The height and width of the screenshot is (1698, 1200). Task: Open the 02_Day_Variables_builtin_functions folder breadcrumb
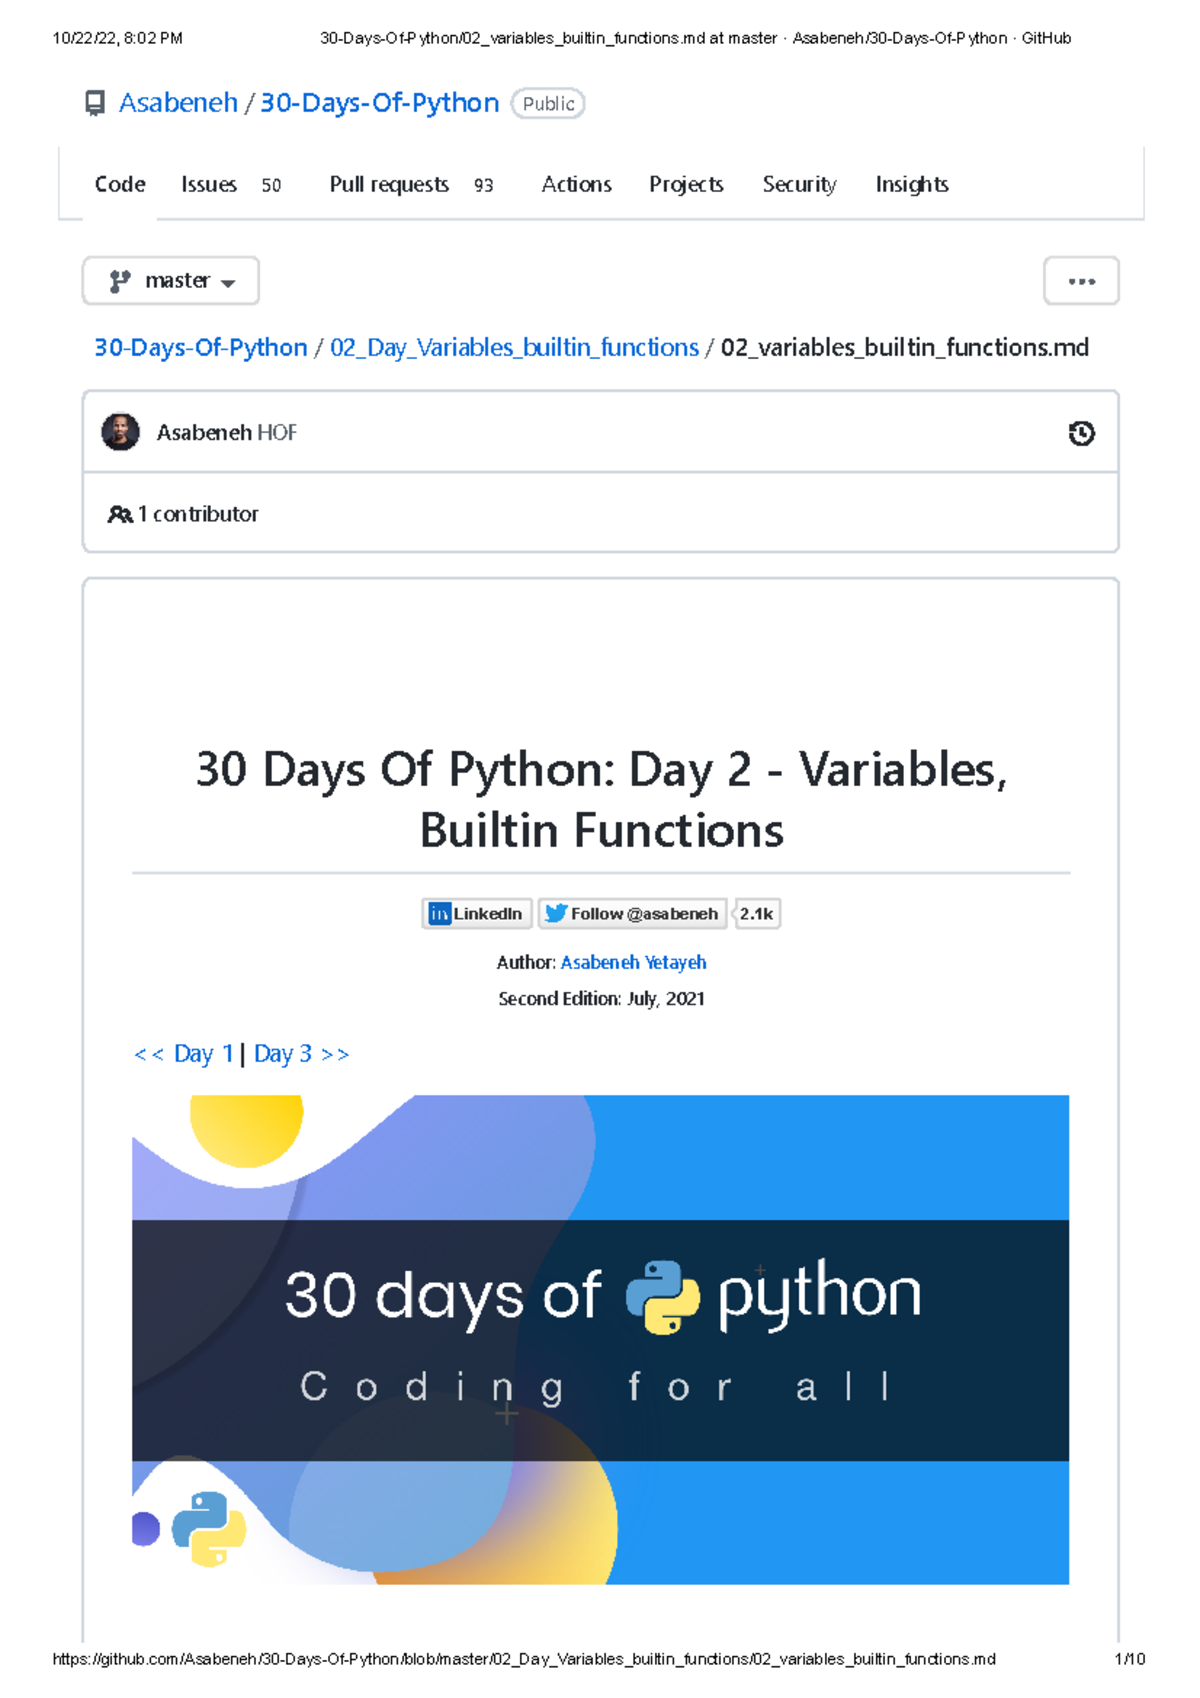[514, 348]
